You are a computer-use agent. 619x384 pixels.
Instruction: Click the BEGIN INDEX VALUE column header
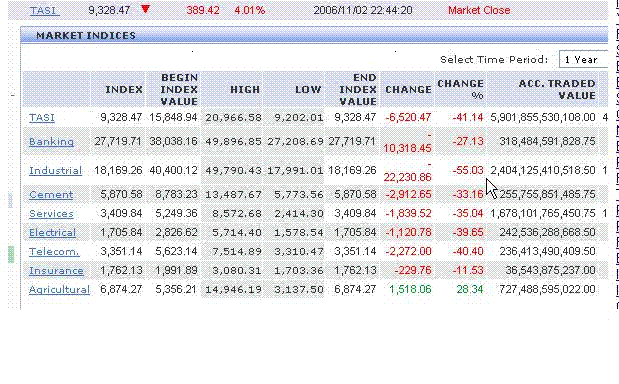tap(179, 90)
